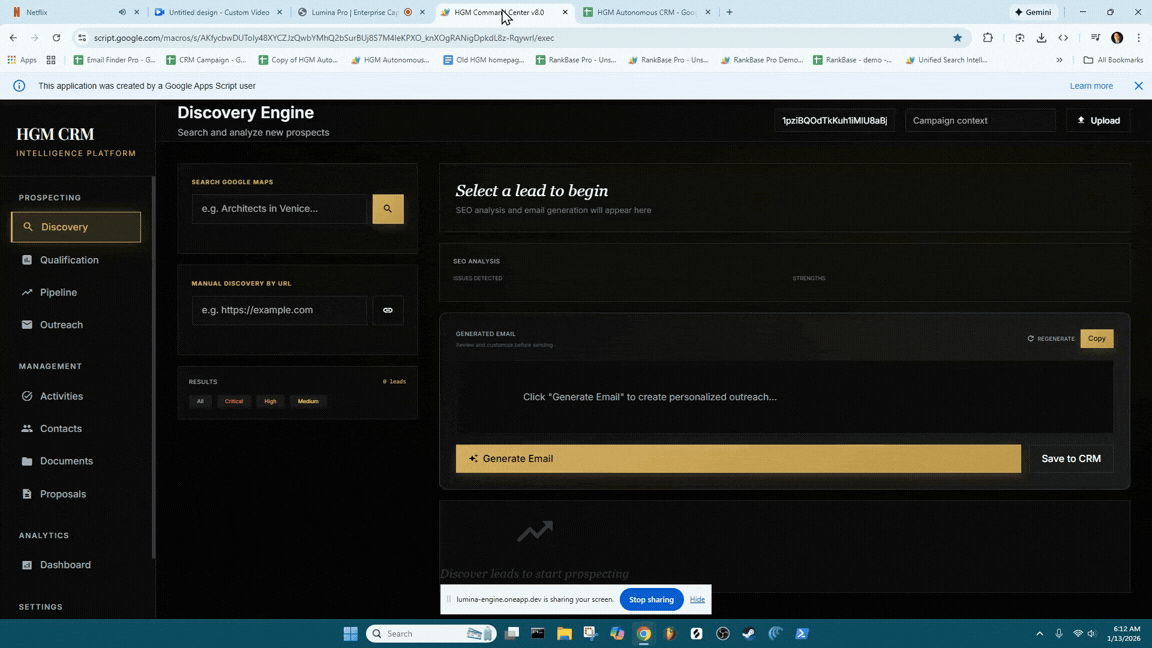This screenshot has width=1152, height=648.
Task: Expand hidden icons in the system tray
Action: 1039,633
